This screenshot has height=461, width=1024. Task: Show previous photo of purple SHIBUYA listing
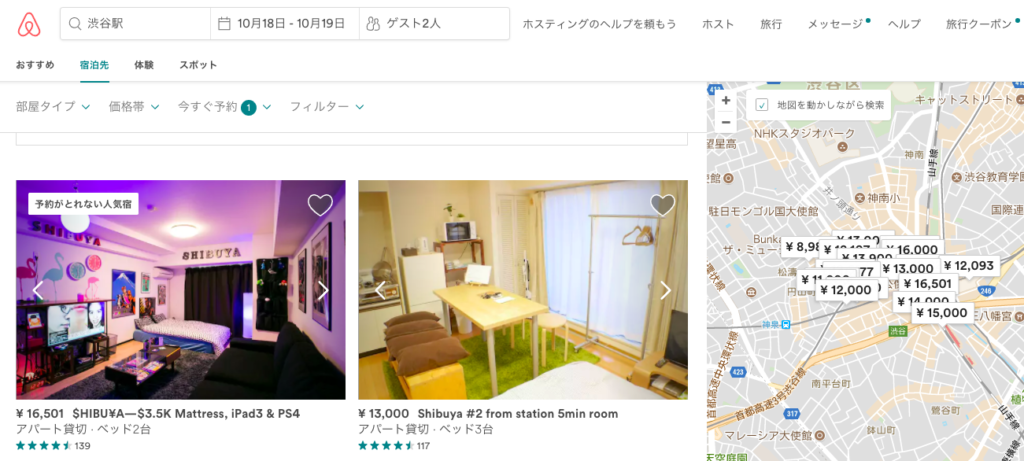[38, 291]
